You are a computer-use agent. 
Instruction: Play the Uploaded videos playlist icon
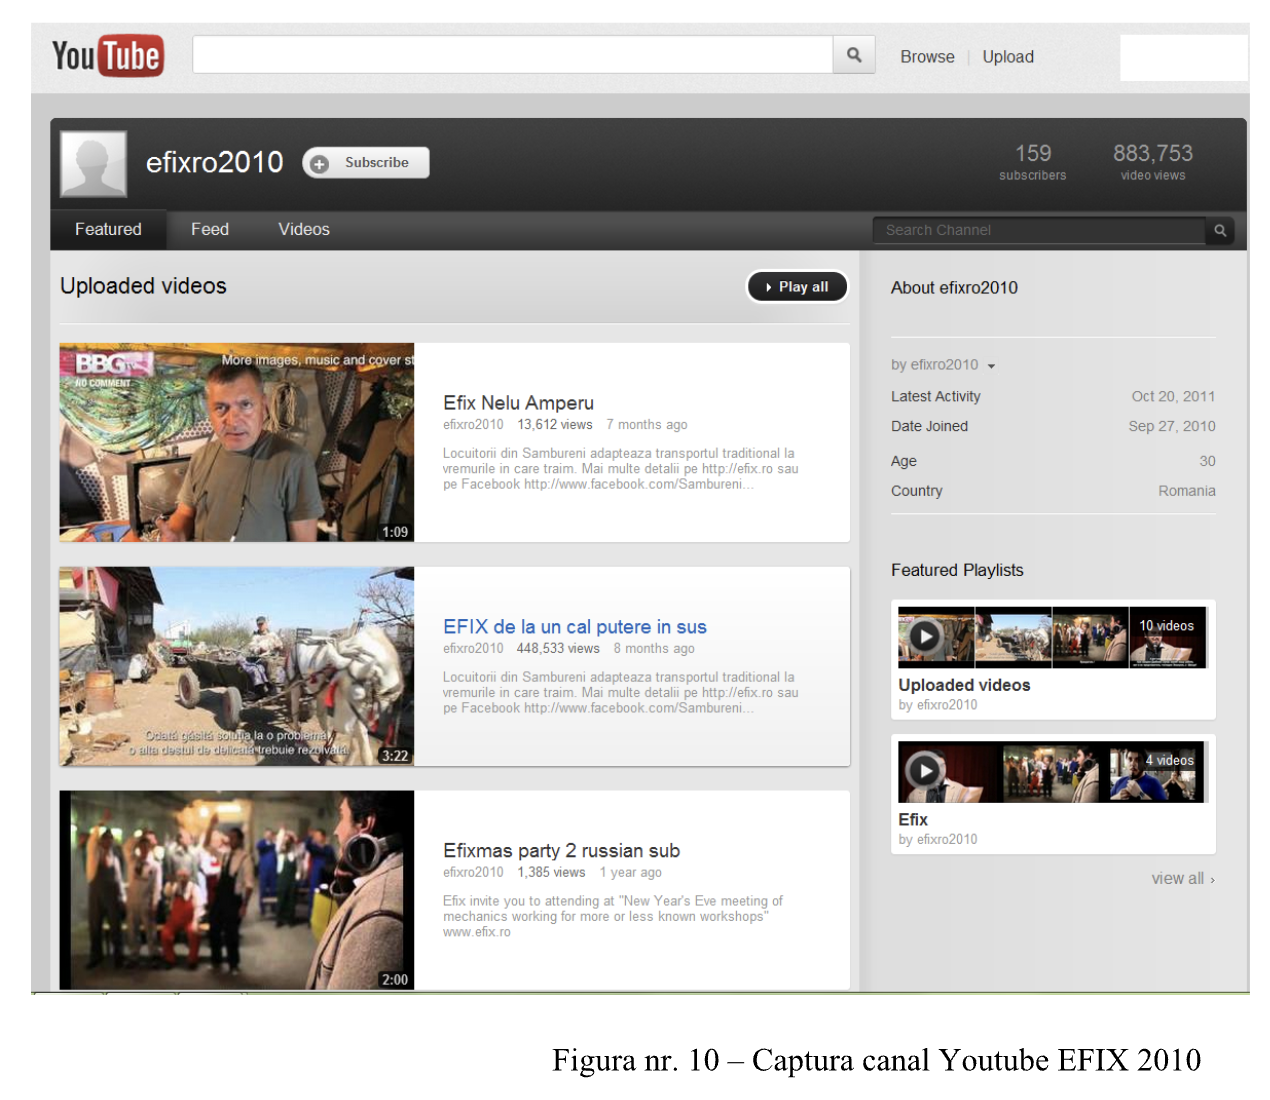pyautogui.click(x=925, y=636)
